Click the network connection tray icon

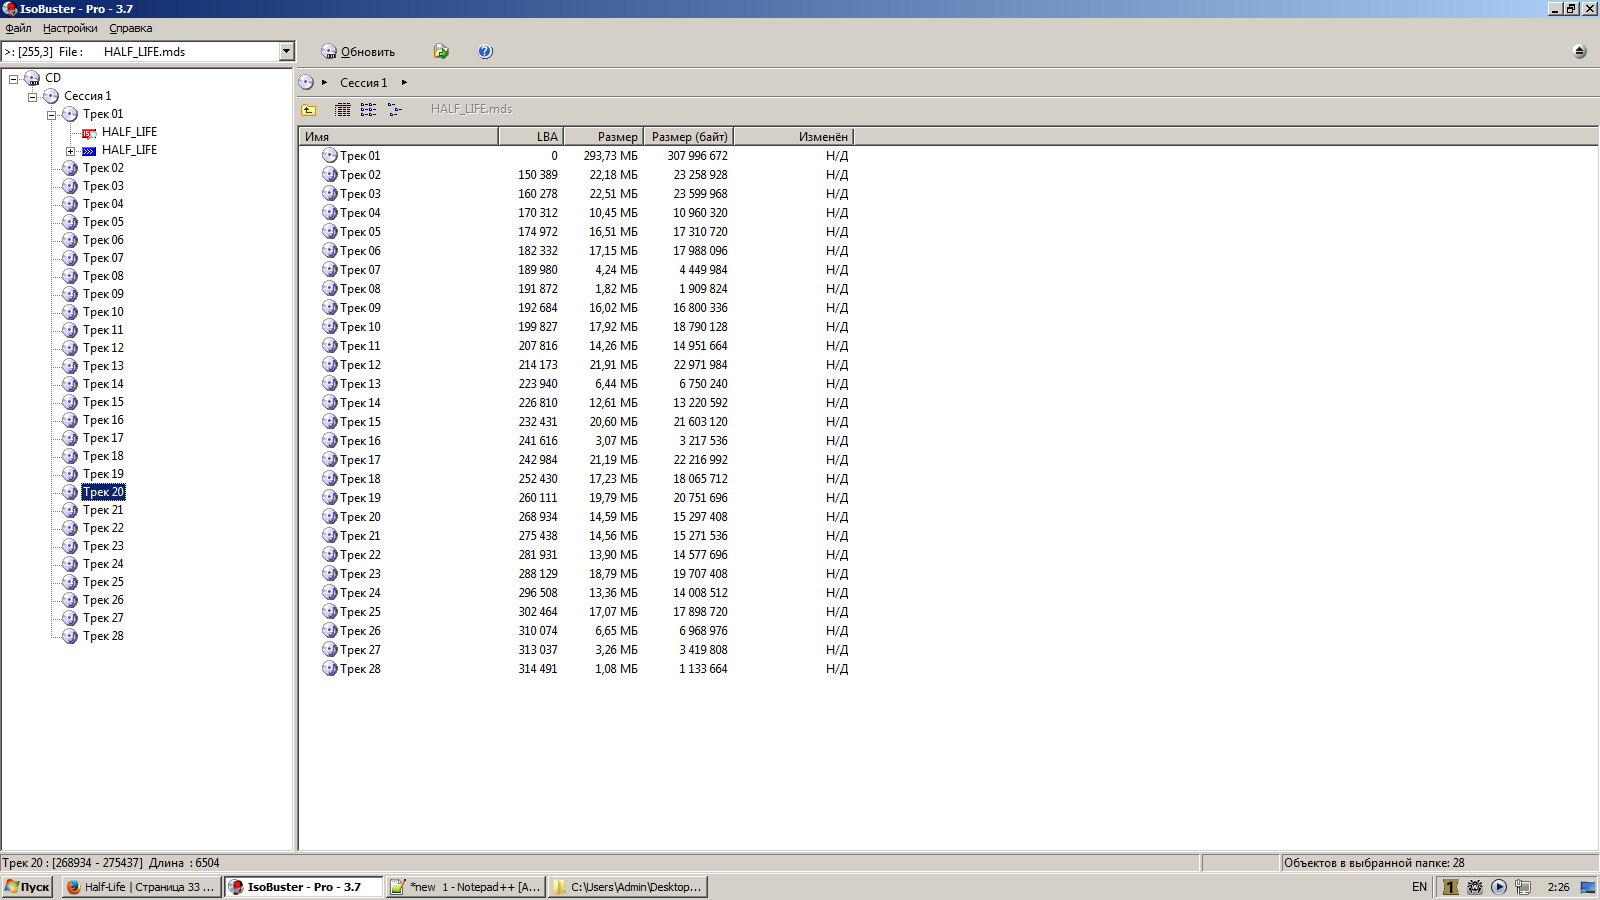1523,887
